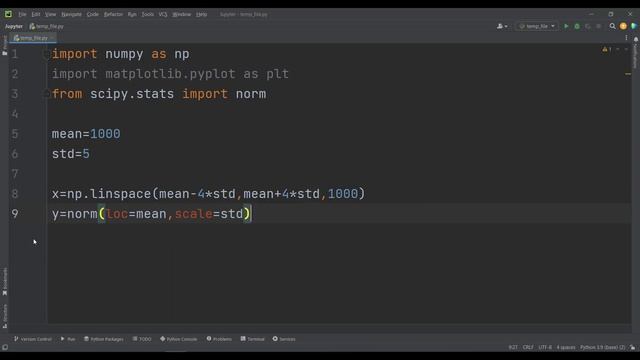Click the word linspace on line 8
The width and height of the screenshot is (640, 360).
pyautogui.click(x=120, y=194)
